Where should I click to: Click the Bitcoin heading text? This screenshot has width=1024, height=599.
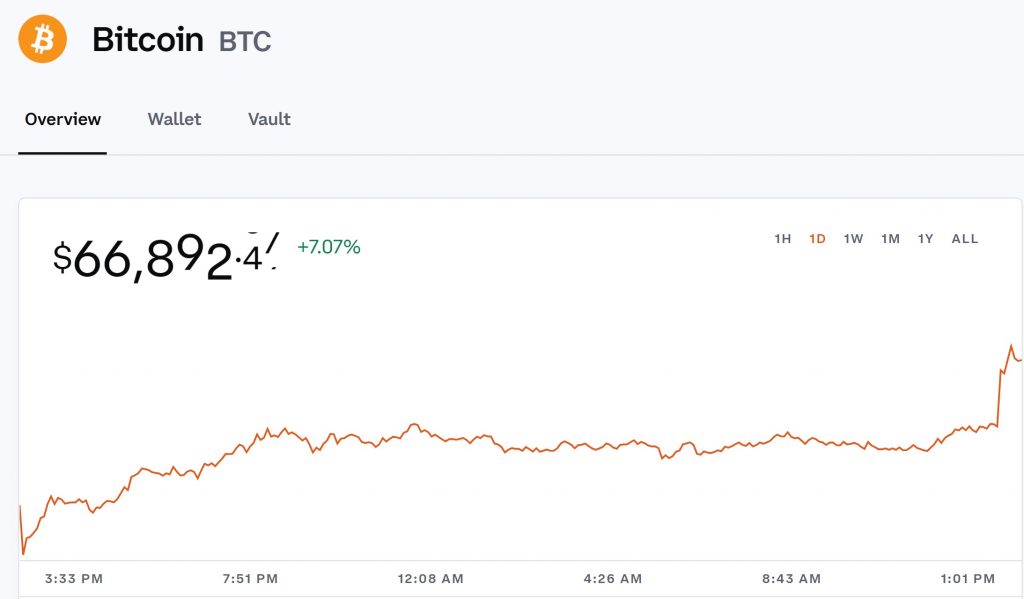(x=148, y=40)
